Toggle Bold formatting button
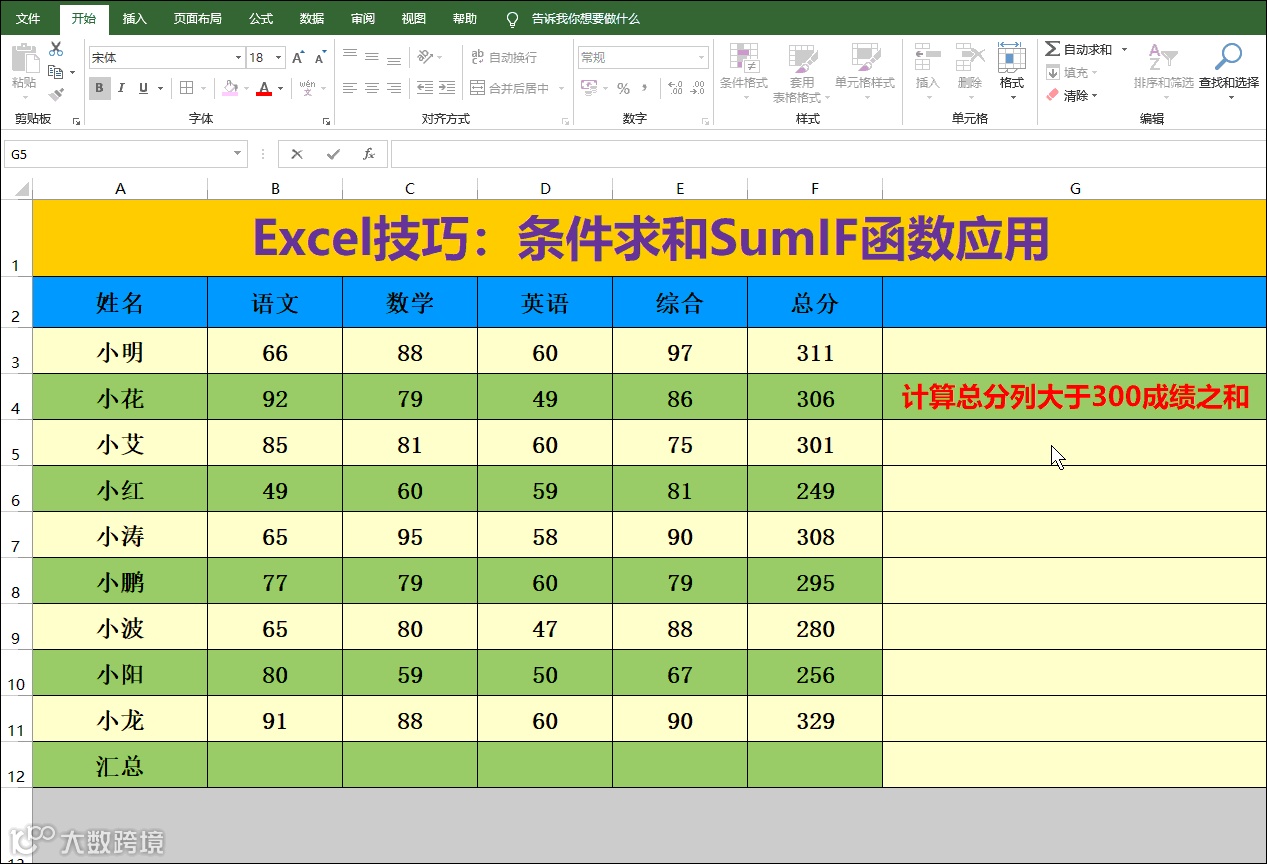1267x864 pixels. click(x=99, y=88)
